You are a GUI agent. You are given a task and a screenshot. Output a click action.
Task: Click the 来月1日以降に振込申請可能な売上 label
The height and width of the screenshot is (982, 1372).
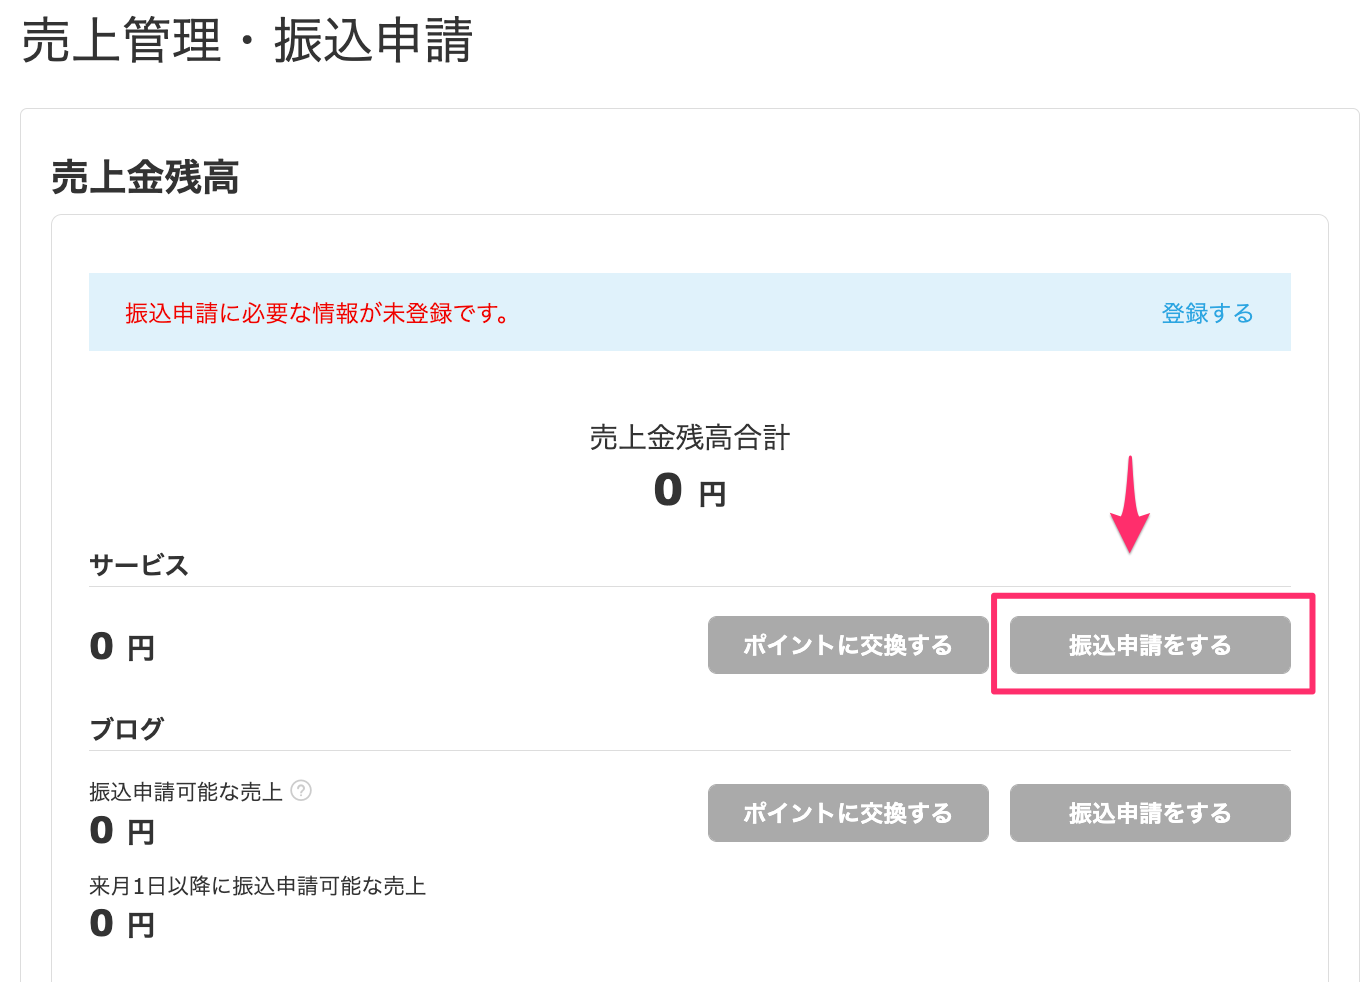tap(258, 886)
